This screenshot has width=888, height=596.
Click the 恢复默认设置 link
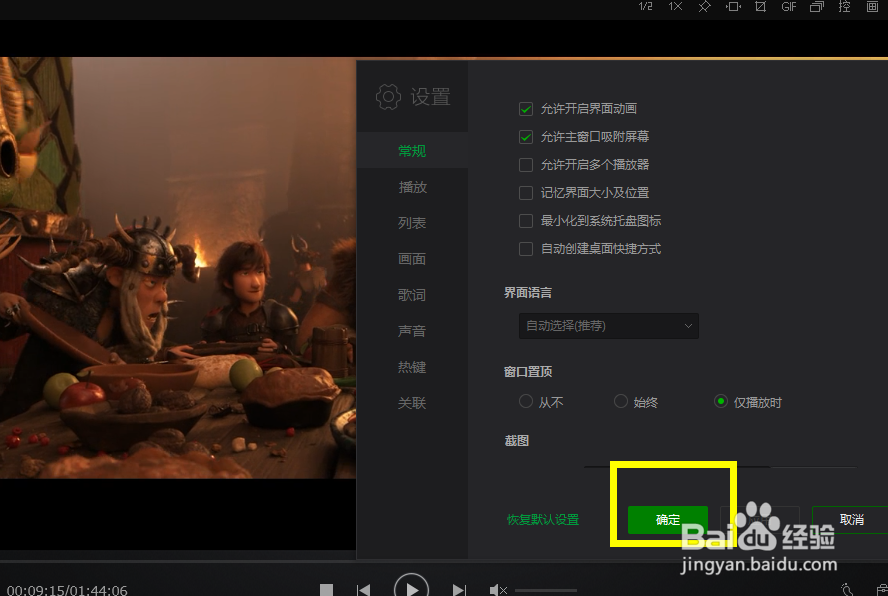tap(543, 520)
